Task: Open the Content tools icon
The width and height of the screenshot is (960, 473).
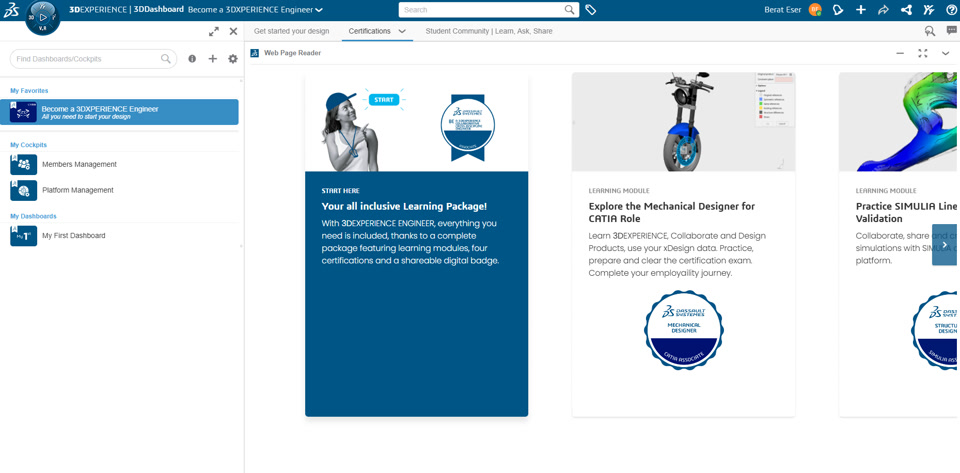Action: tap(929, 10)
